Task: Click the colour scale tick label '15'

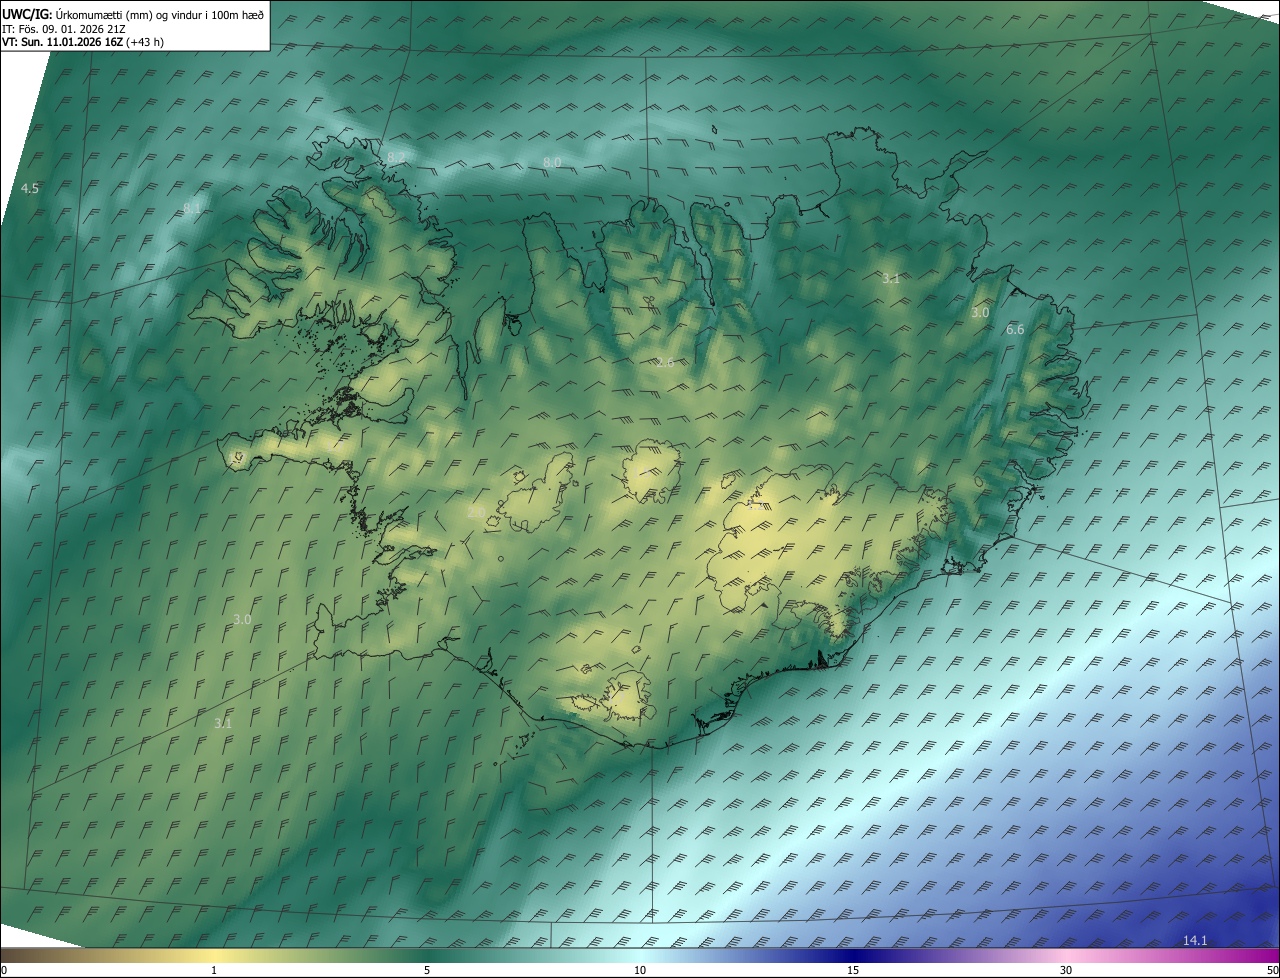Action: pos(853,970)
